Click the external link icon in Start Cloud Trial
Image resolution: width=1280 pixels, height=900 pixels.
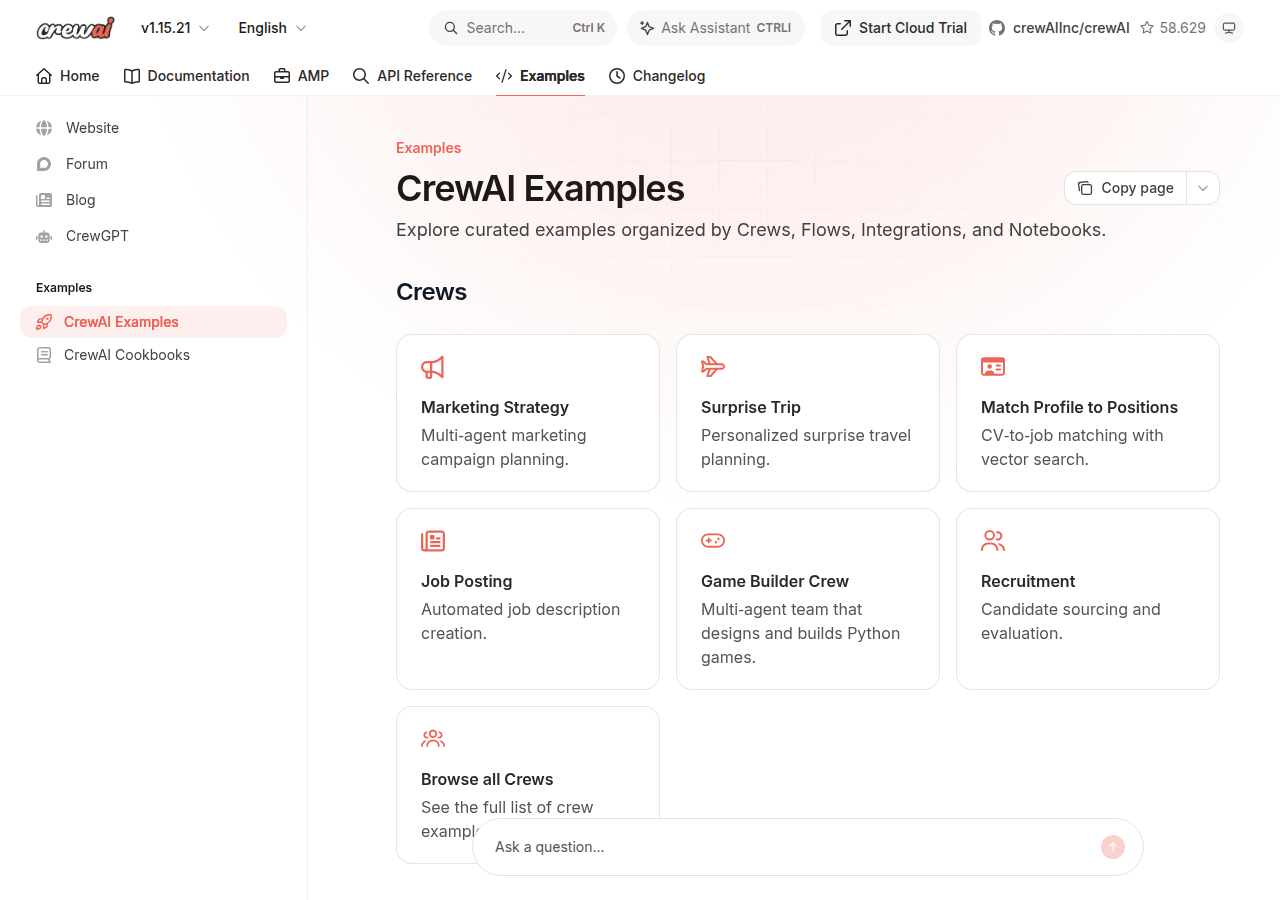pos(843,28)
